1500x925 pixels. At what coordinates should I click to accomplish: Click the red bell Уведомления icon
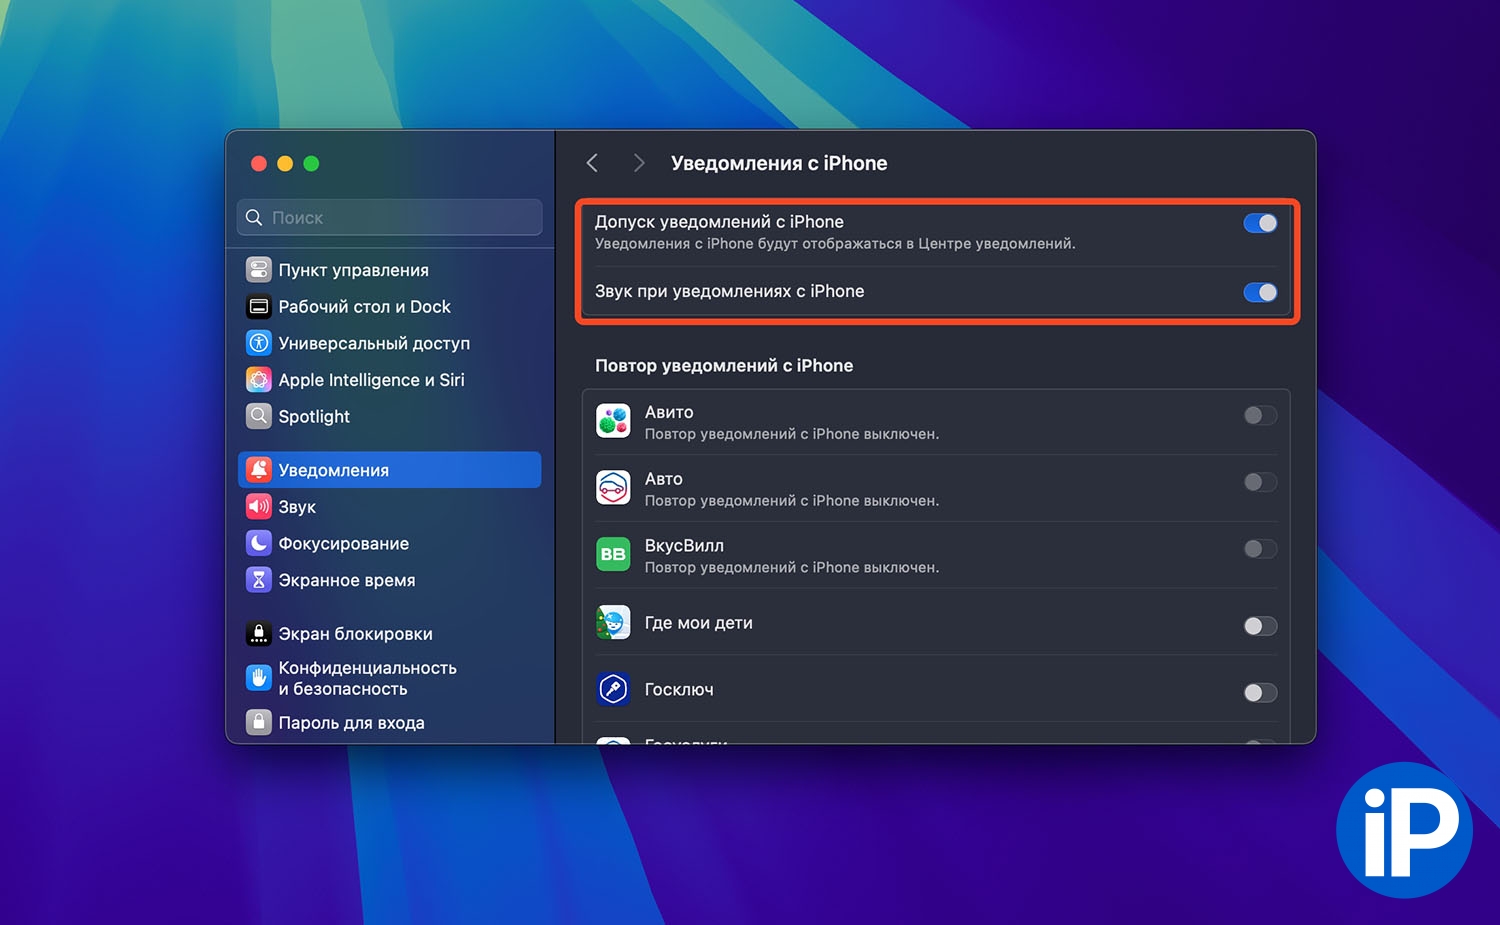259,470
